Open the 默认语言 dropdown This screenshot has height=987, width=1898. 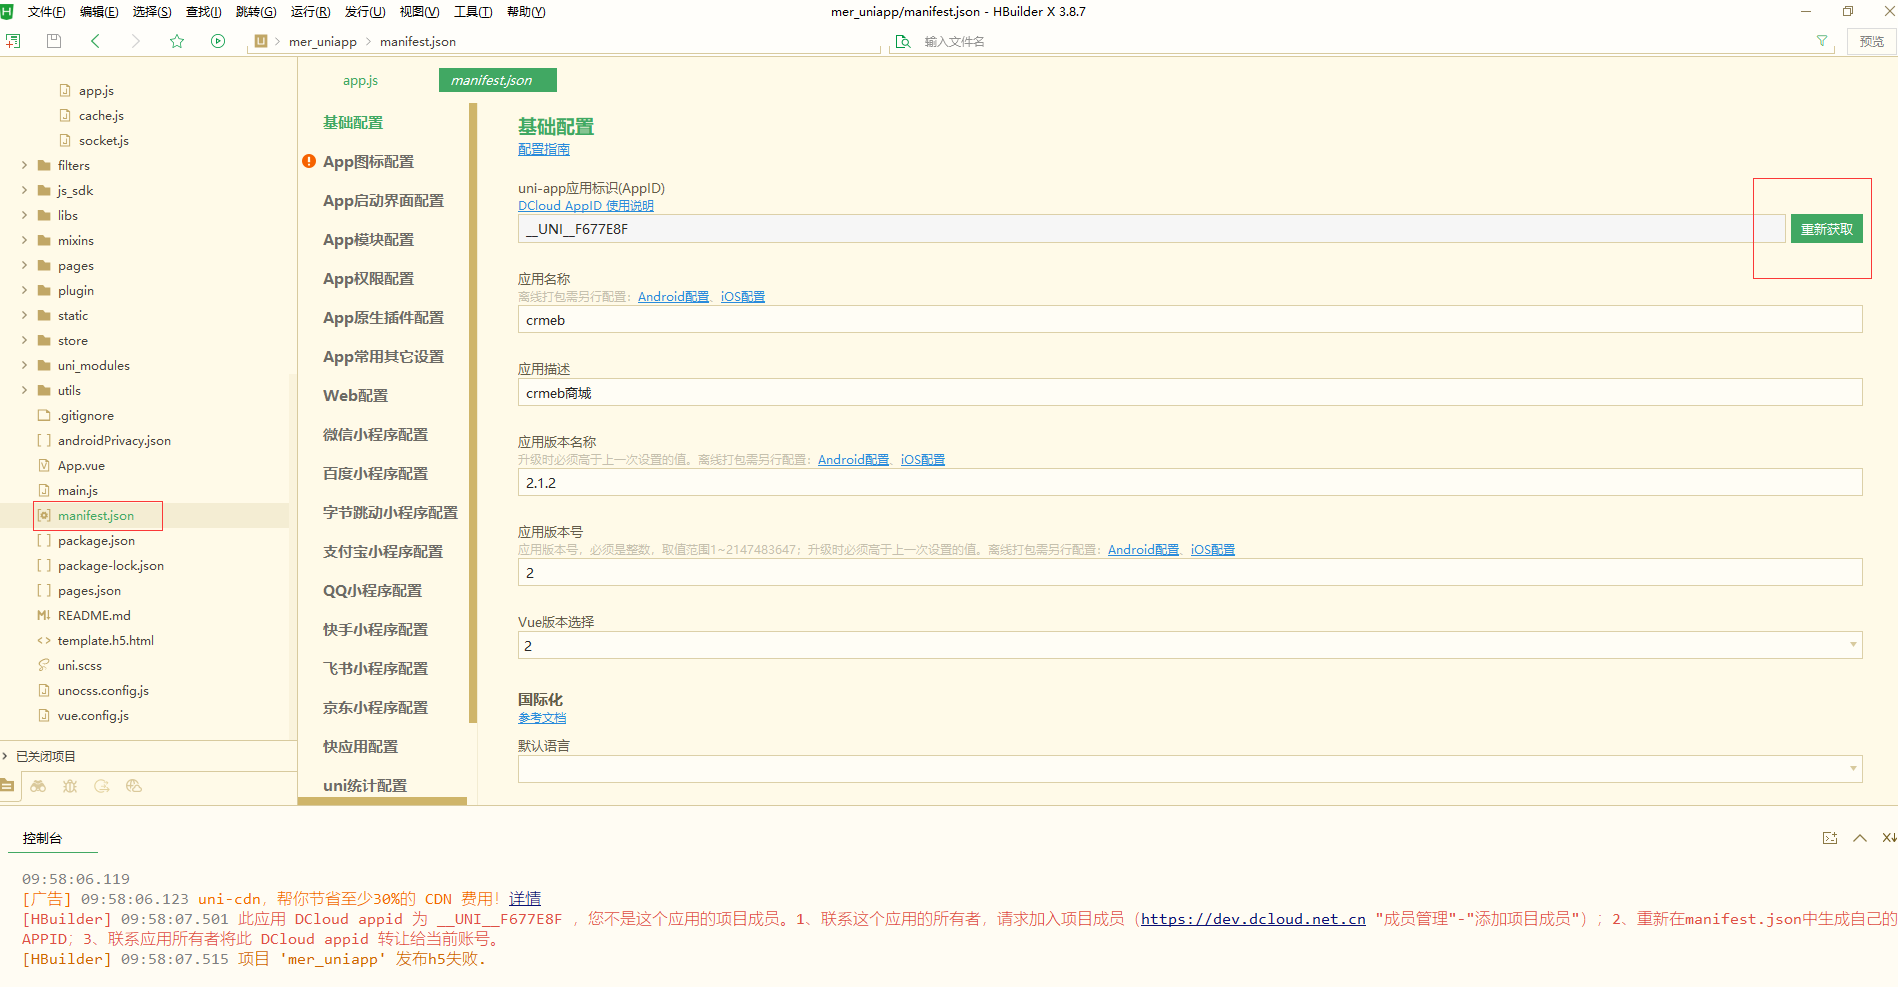click(1190, 769)
